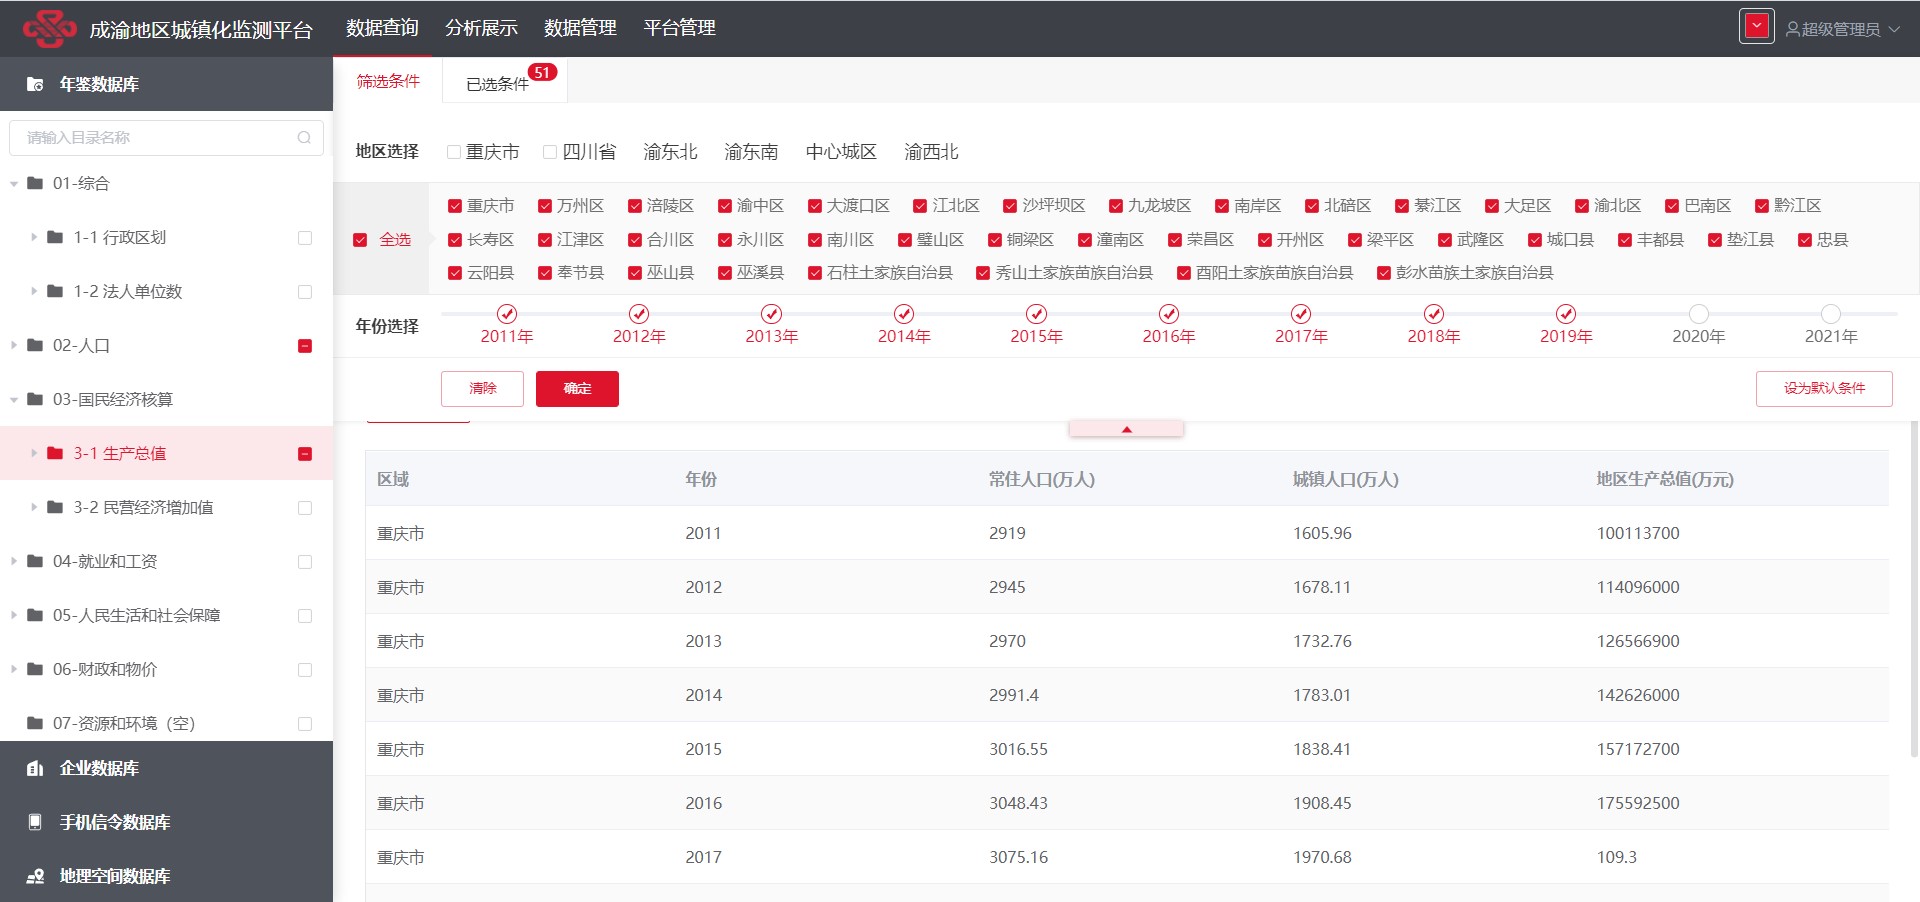Click the 清除 button
1920x902 pixels.
pos(482,388)
